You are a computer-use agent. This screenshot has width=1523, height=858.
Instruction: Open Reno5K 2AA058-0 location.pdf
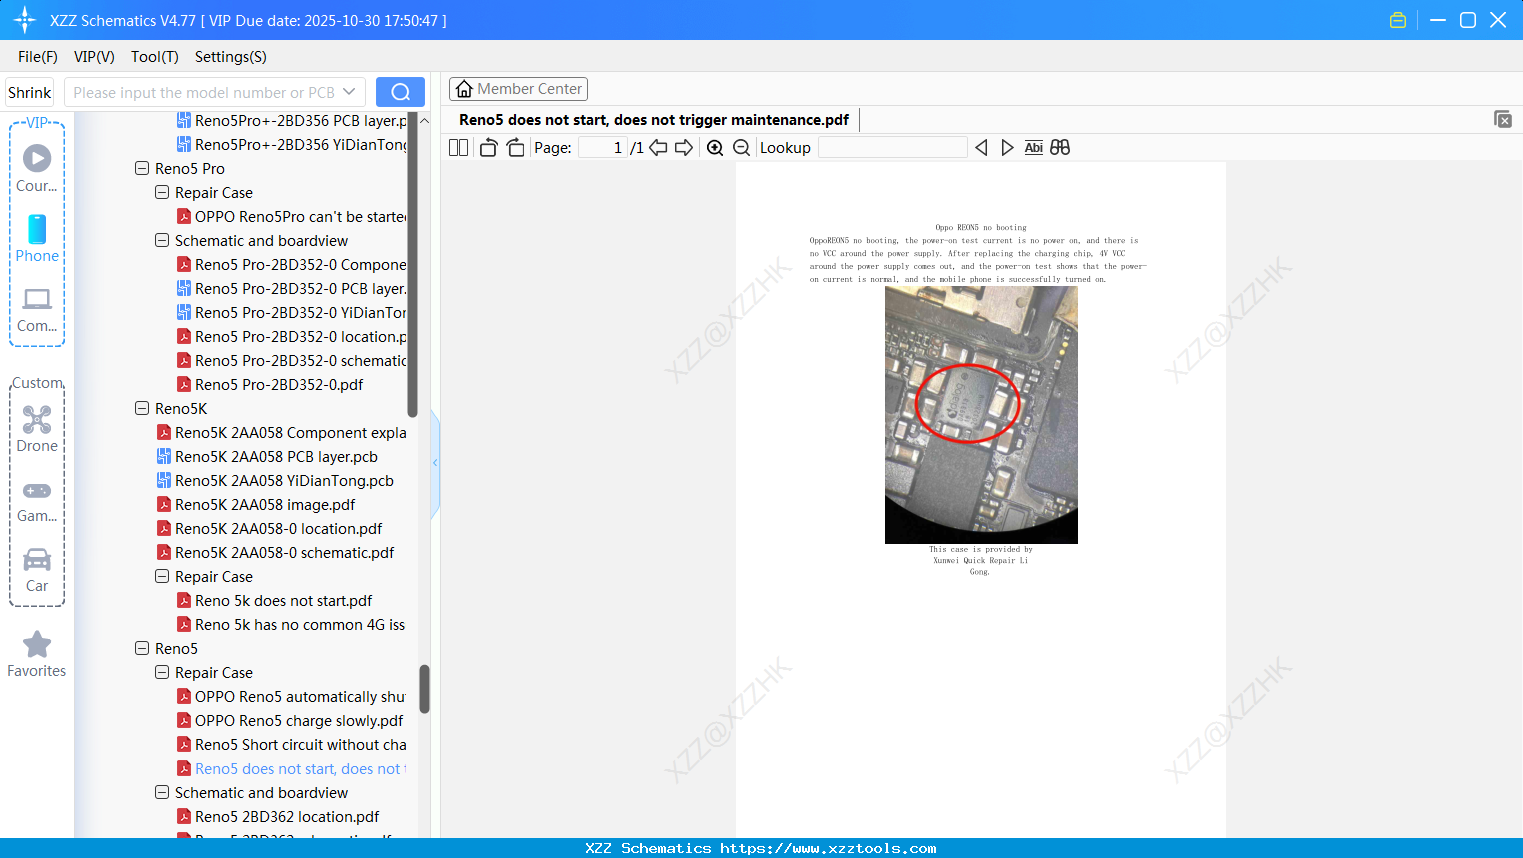pos(269,528)
